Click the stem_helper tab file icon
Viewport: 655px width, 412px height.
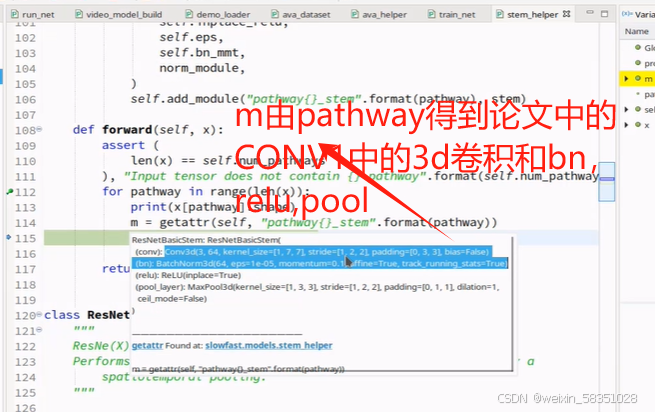499,15
